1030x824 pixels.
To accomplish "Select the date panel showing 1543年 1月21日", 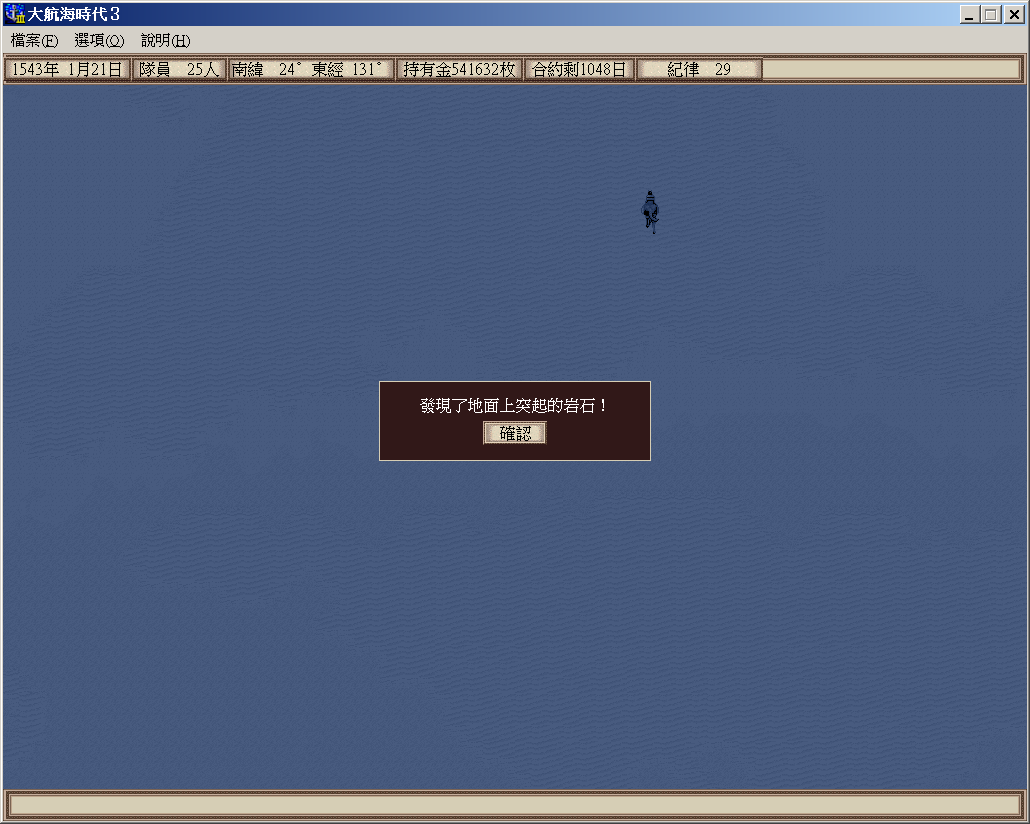I will pos(67,70).
